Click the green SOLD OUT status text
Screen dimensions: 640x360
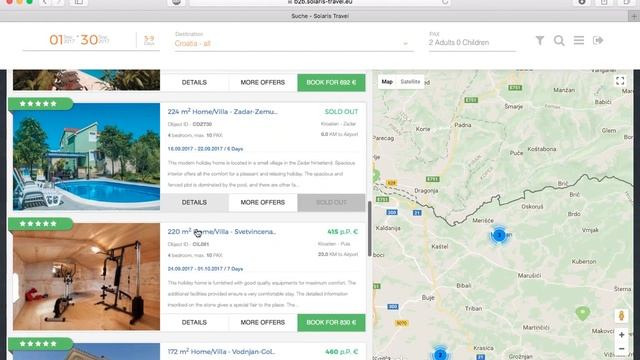coord(341,111)
